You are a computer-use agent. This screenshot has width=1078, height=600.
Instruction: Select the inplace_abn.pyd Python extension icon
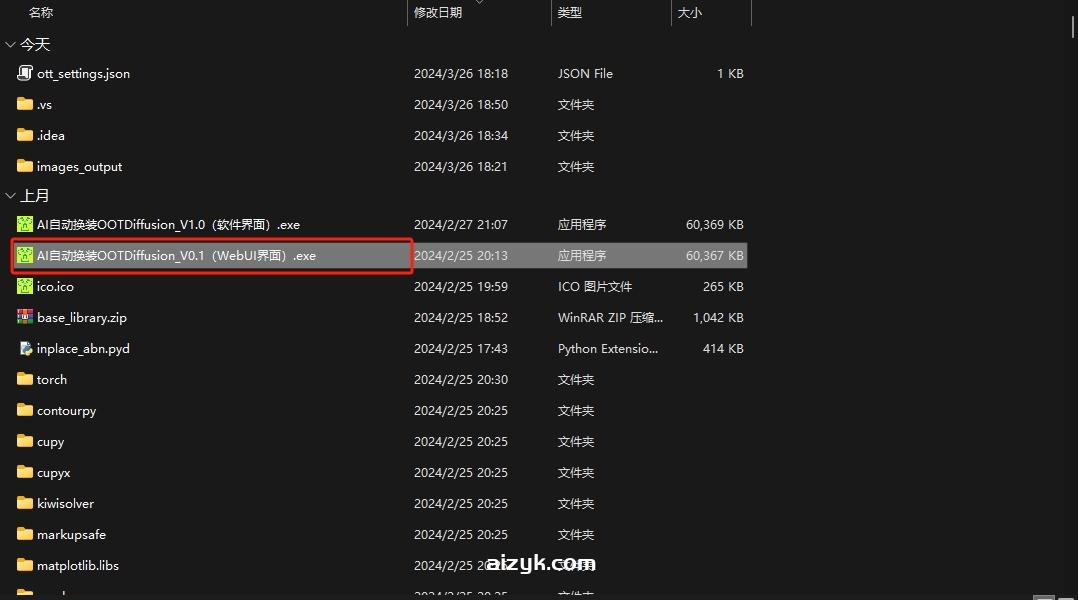(x=23, y=348)
